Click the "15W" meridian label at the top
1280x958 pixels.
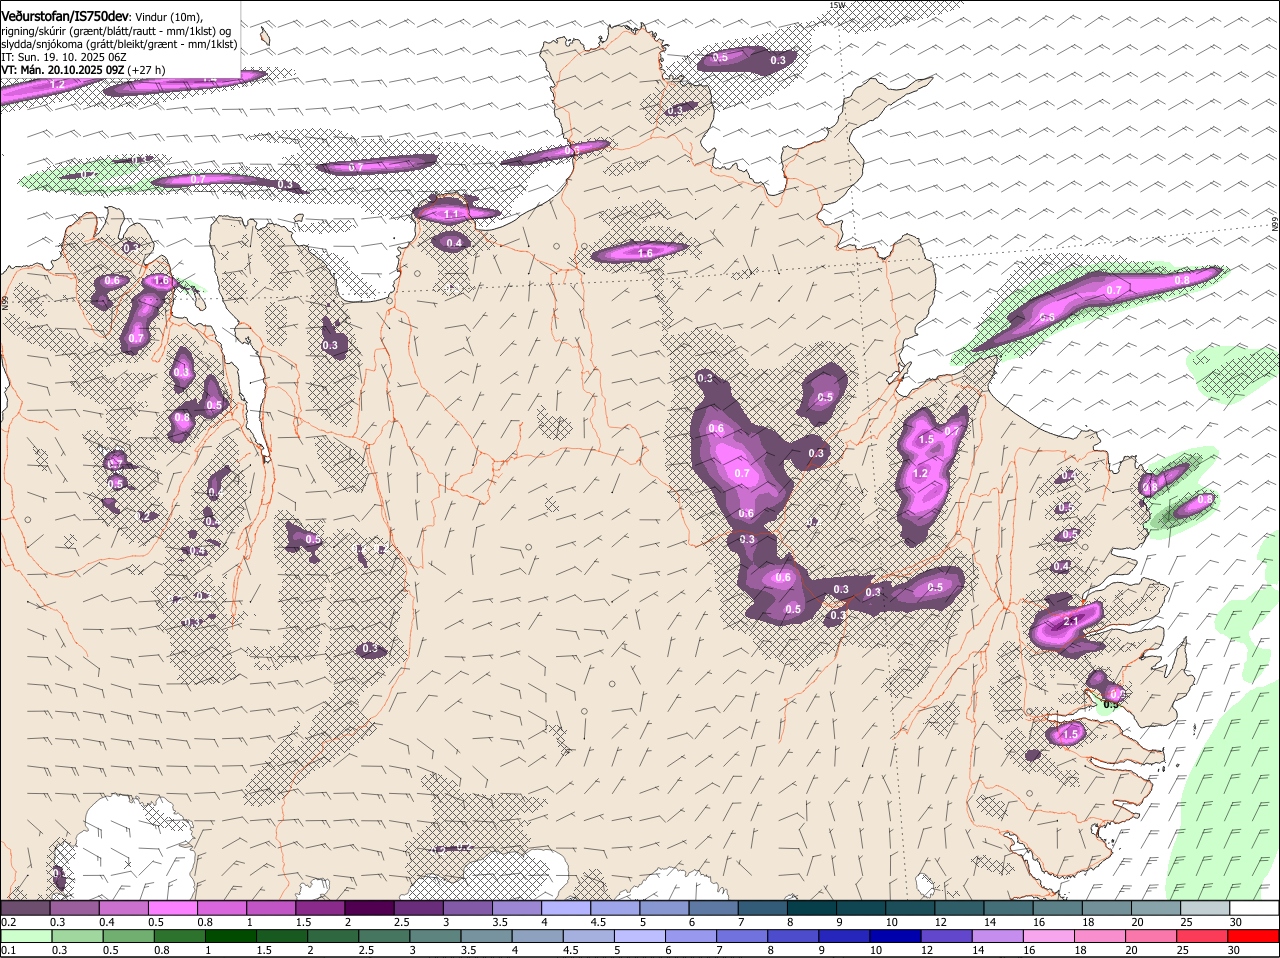point(837,5)
